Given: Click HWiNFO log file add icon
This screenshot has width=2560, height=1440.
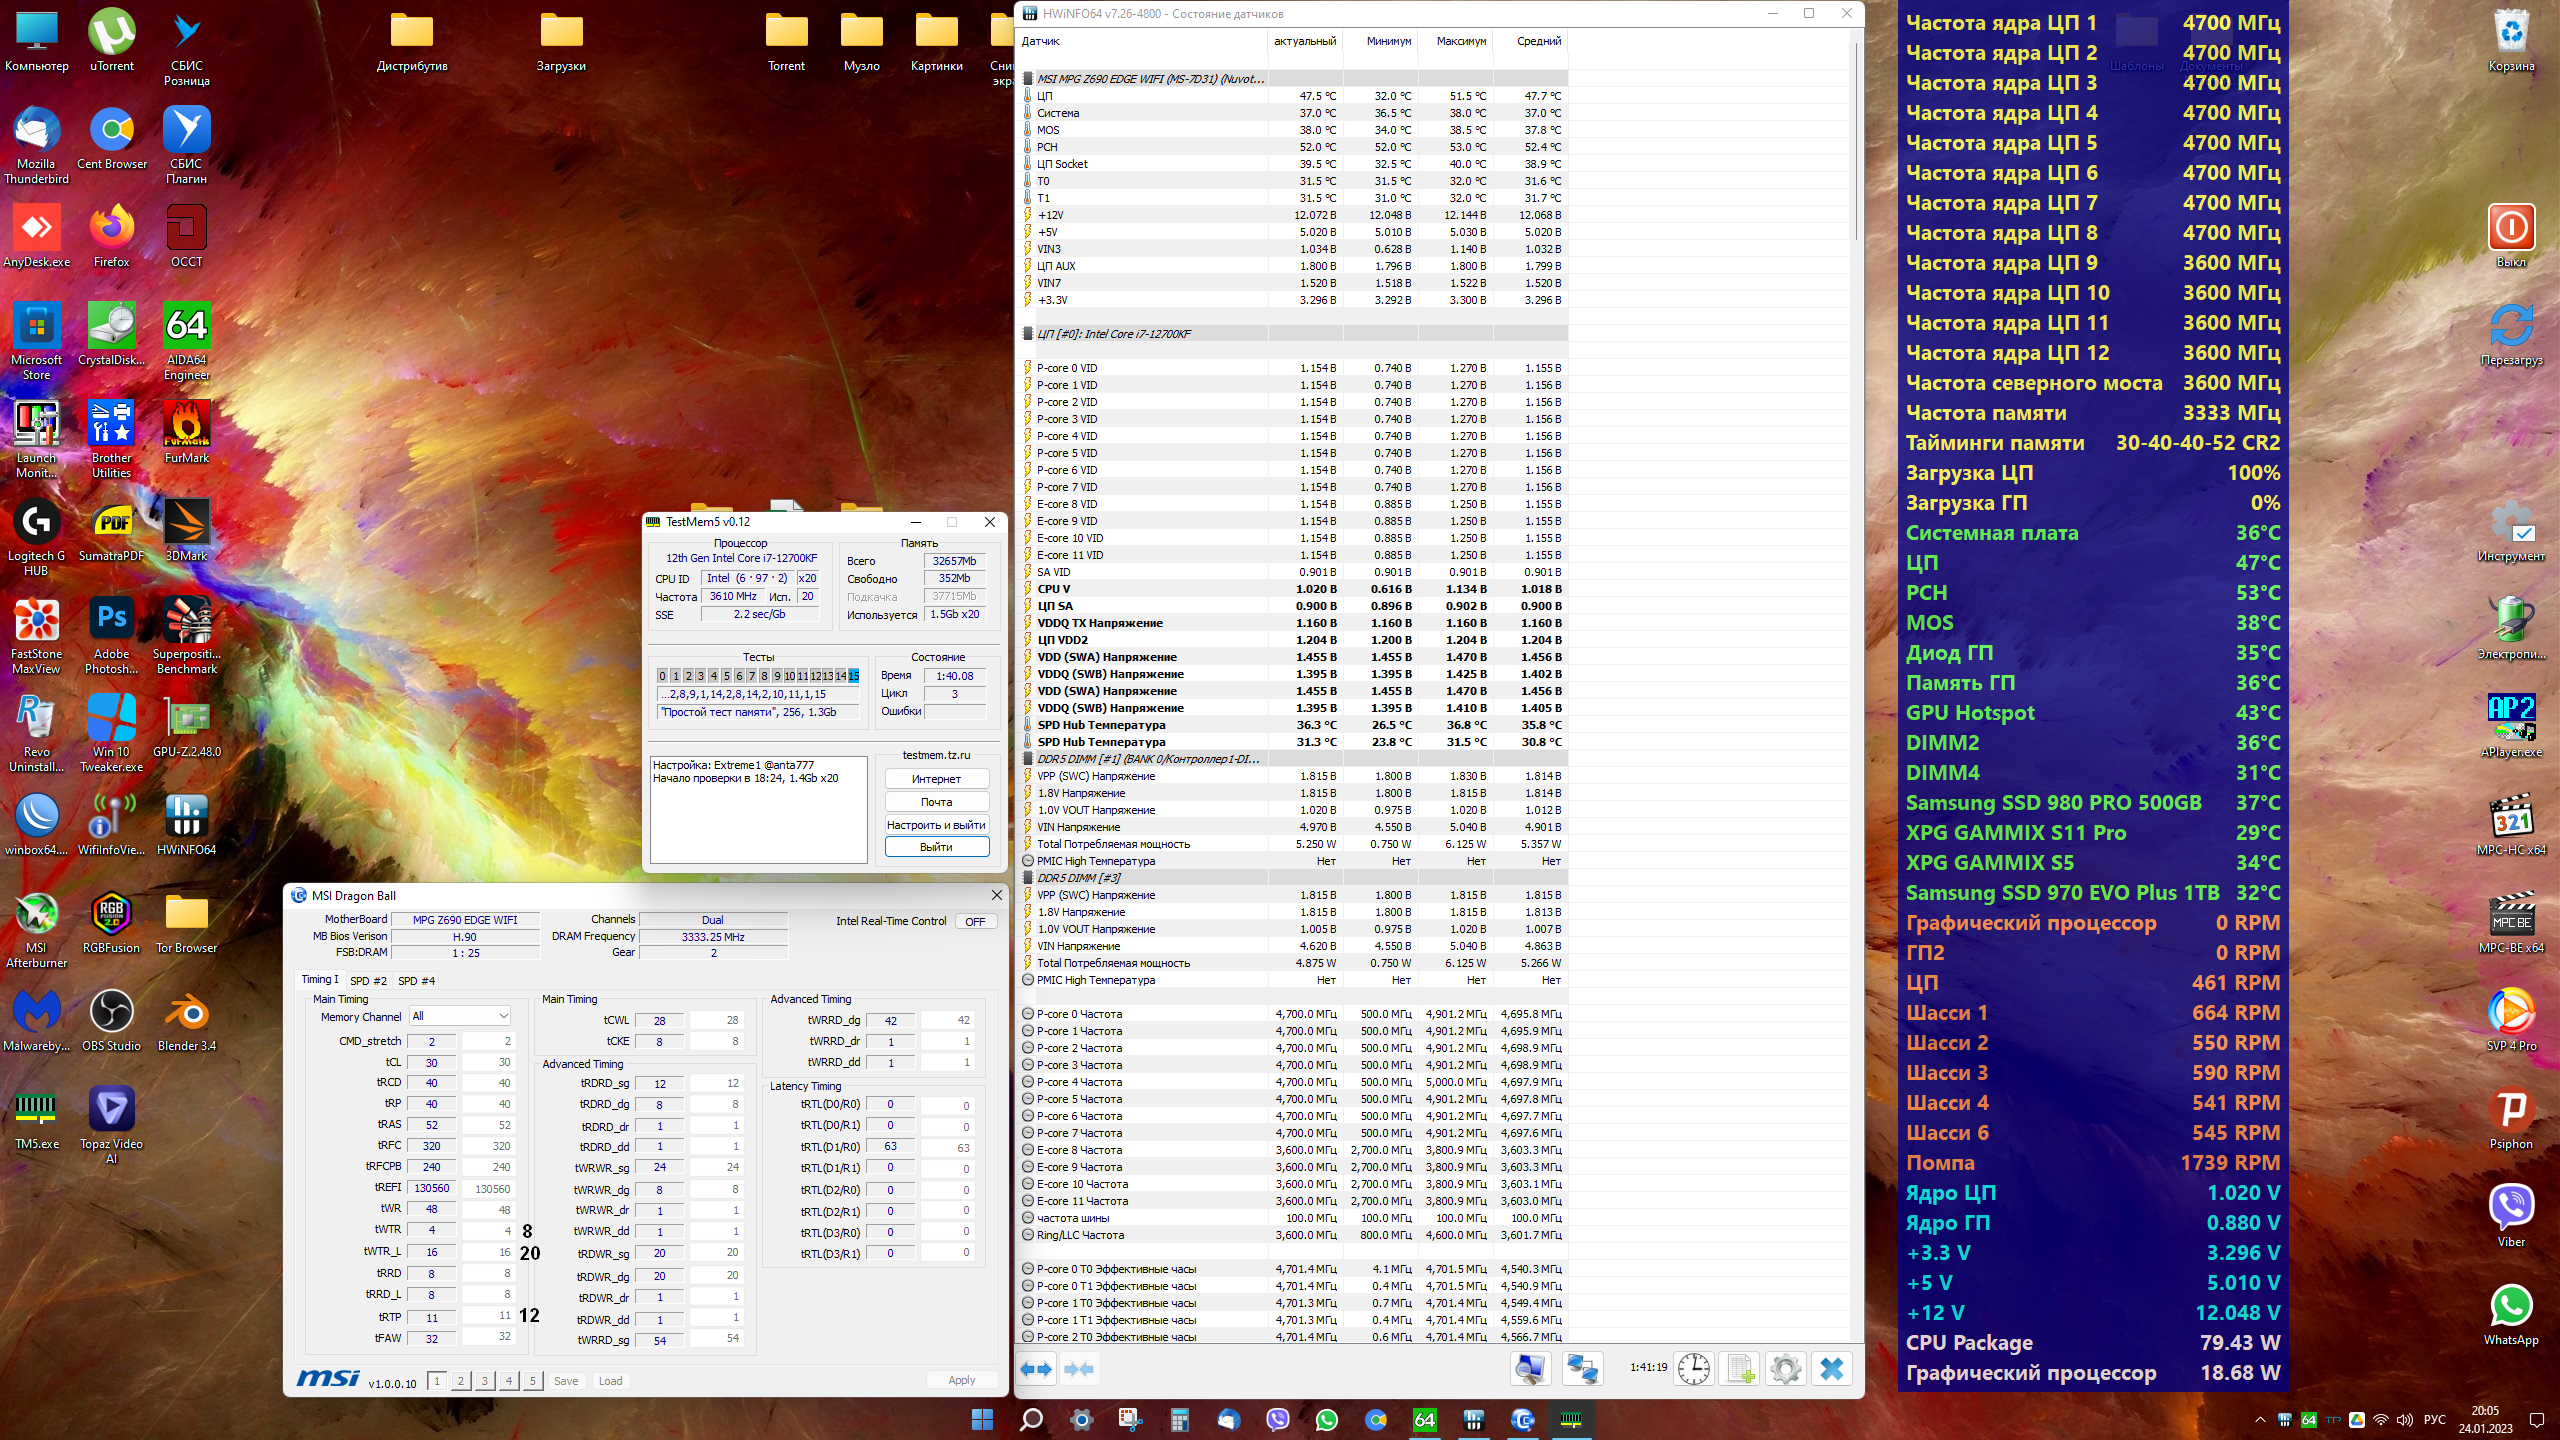Looking at the screenshot, I should (1739, 1369).
